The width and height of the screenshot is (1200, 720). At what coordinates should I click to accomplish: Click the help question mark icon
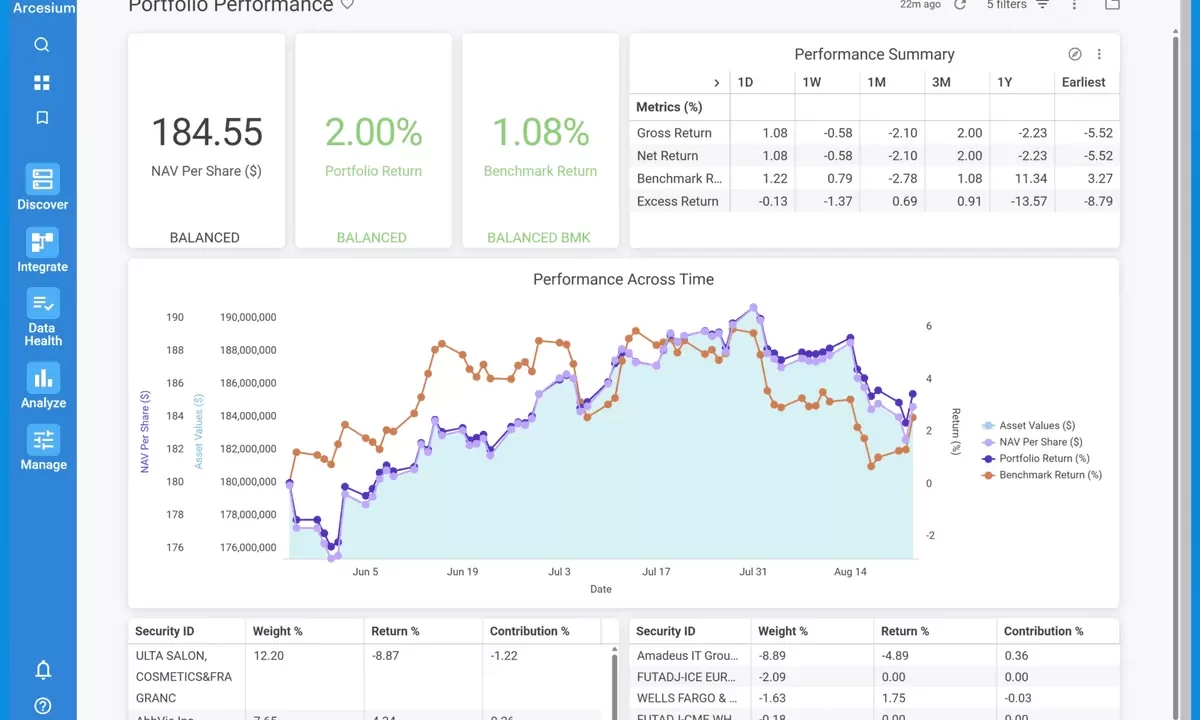coord(43,706)
